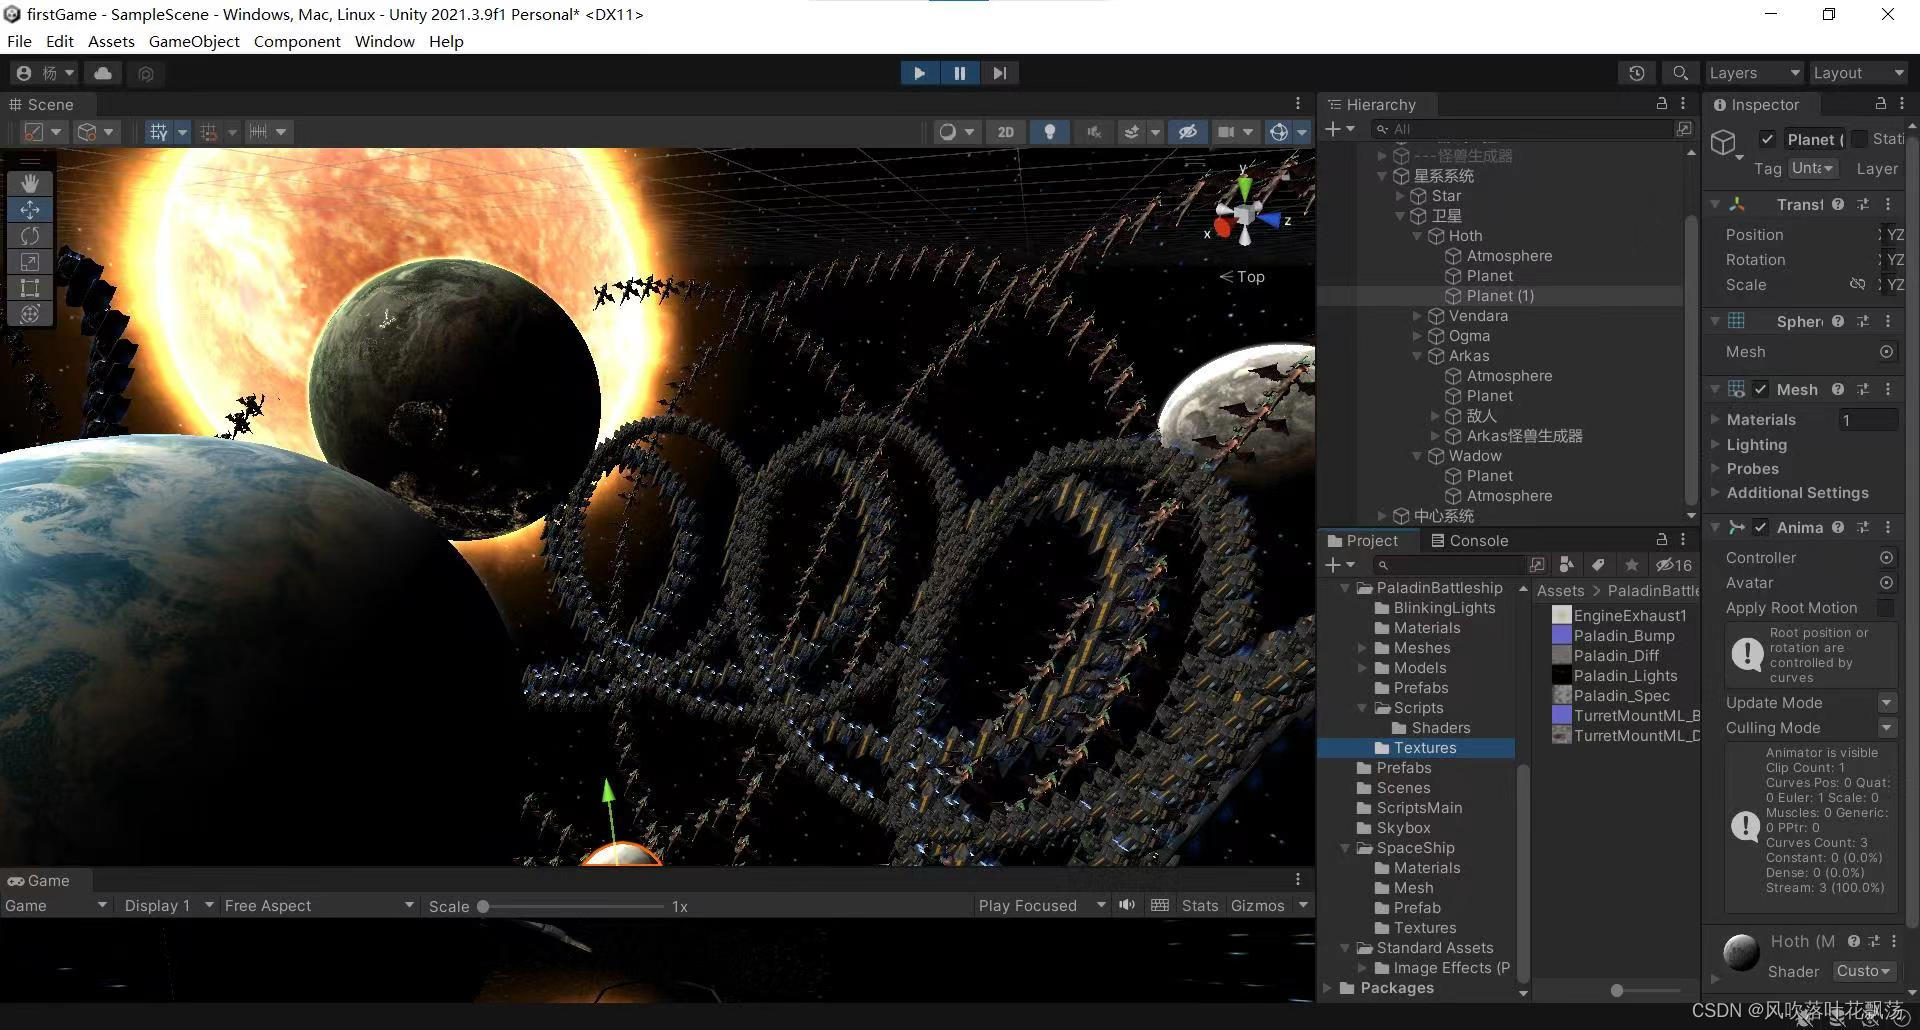Select the Move tool
The image size is (1920, 1030).
click(30, 209)
